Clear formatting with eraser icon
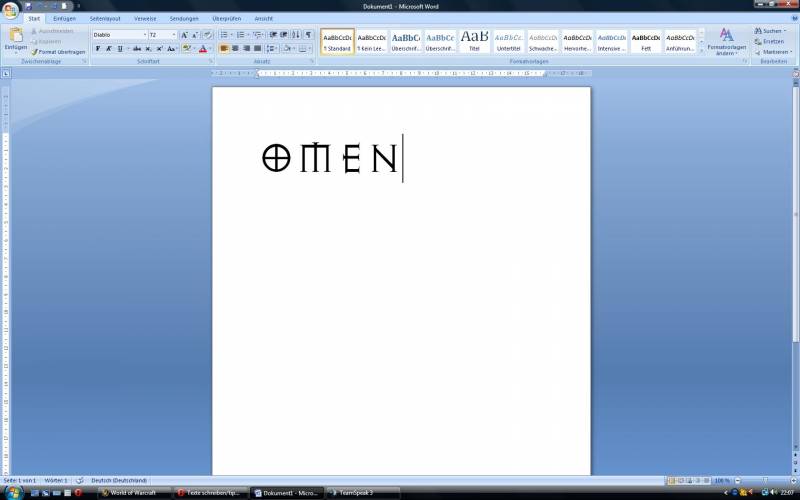This screenshot has height=500, width=800. point(208,35)
